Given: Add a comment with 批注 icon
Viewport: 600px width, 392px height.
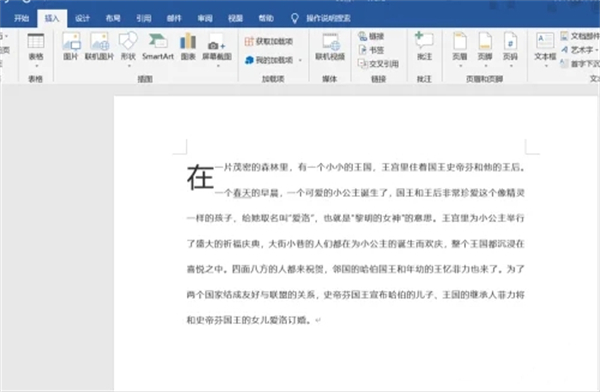Looking at the screenshot, I should tap(424, 46).
